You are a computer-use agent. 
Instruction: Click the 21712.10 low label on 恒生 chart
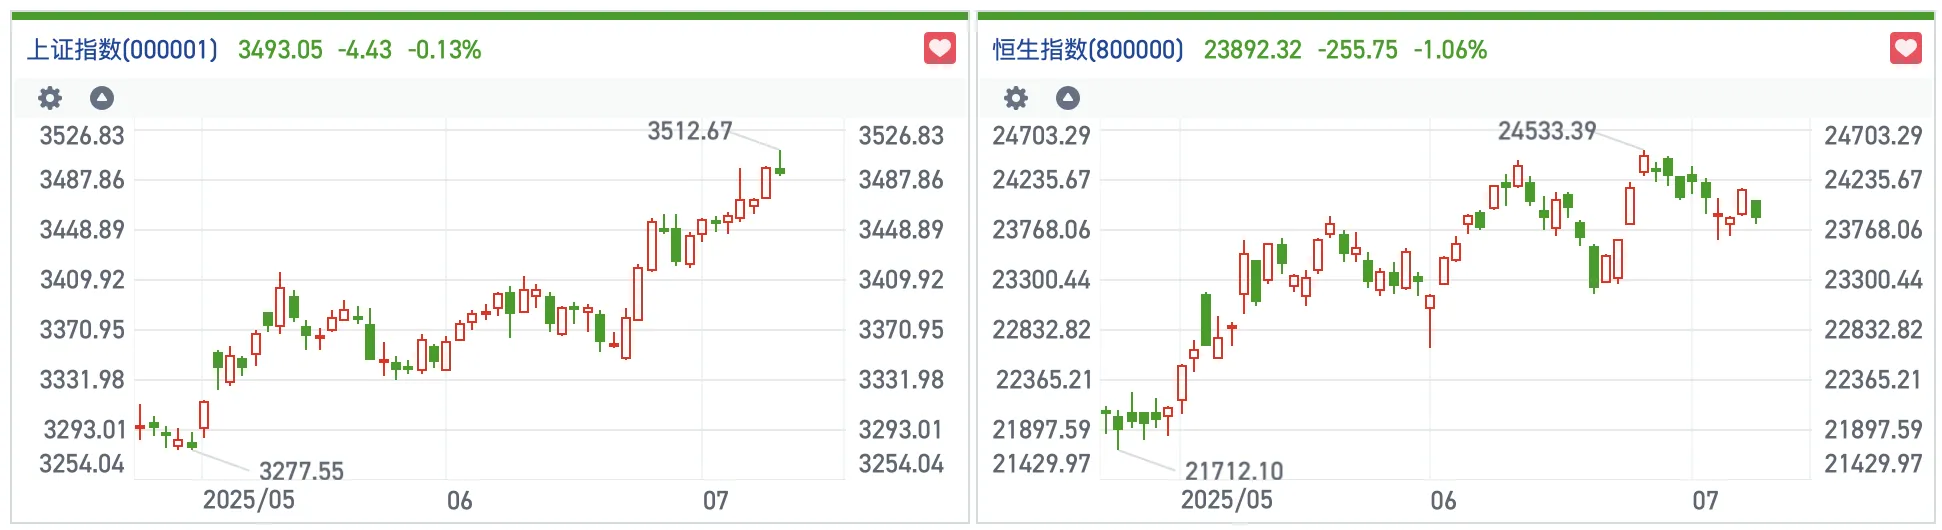click(1233, 471)
